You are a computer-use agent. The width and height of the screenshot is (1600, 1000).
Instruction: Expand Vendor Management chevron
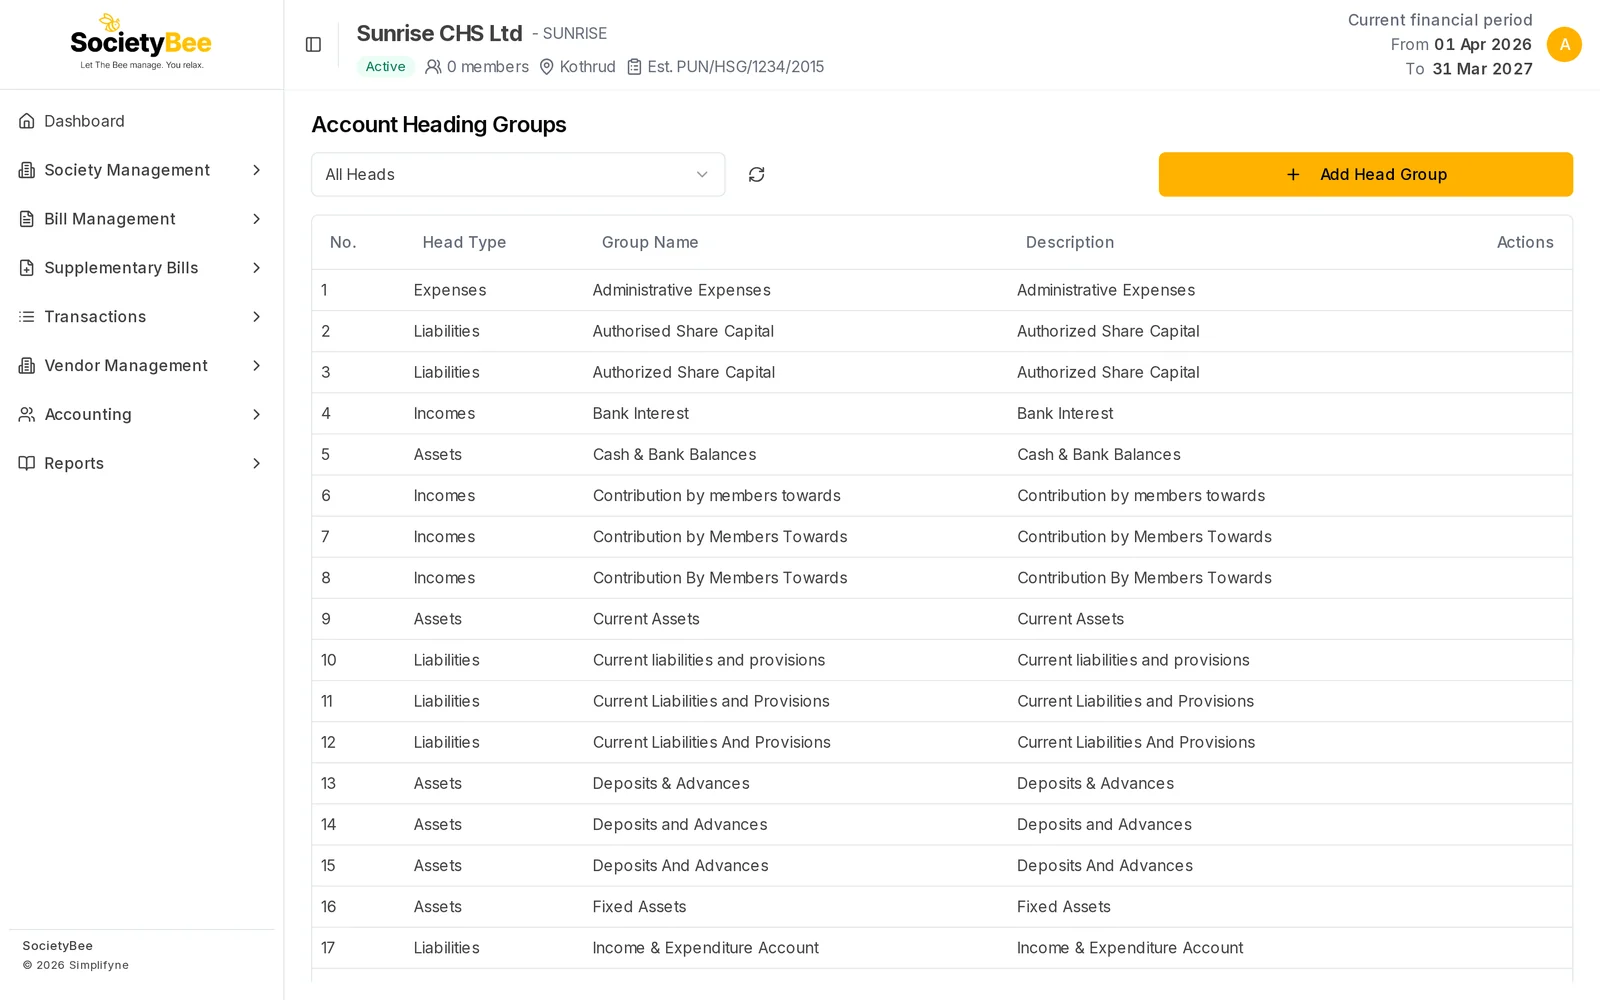point(257,366)
